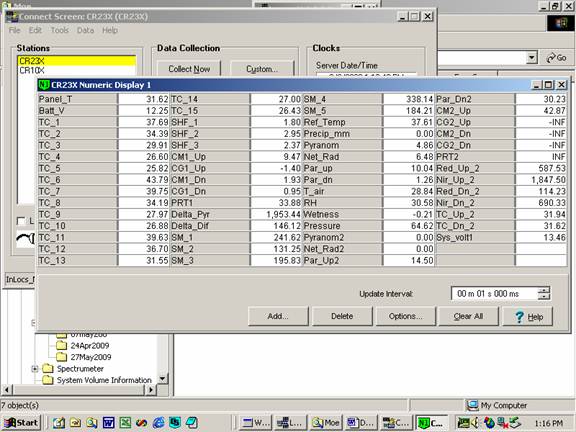Image resolution: width=576 pixels, height=432 pixels.
Task: Click the Custom... data collection button
Action: pyautogui.click(x=262, y=69)
